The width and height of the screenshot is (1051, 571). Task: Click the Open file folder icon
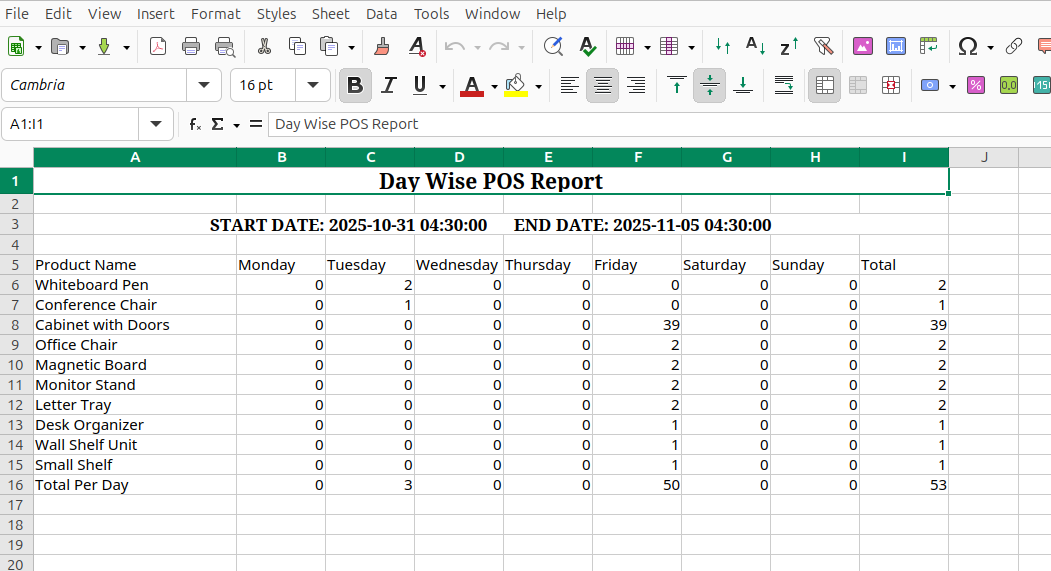point(60,47)
